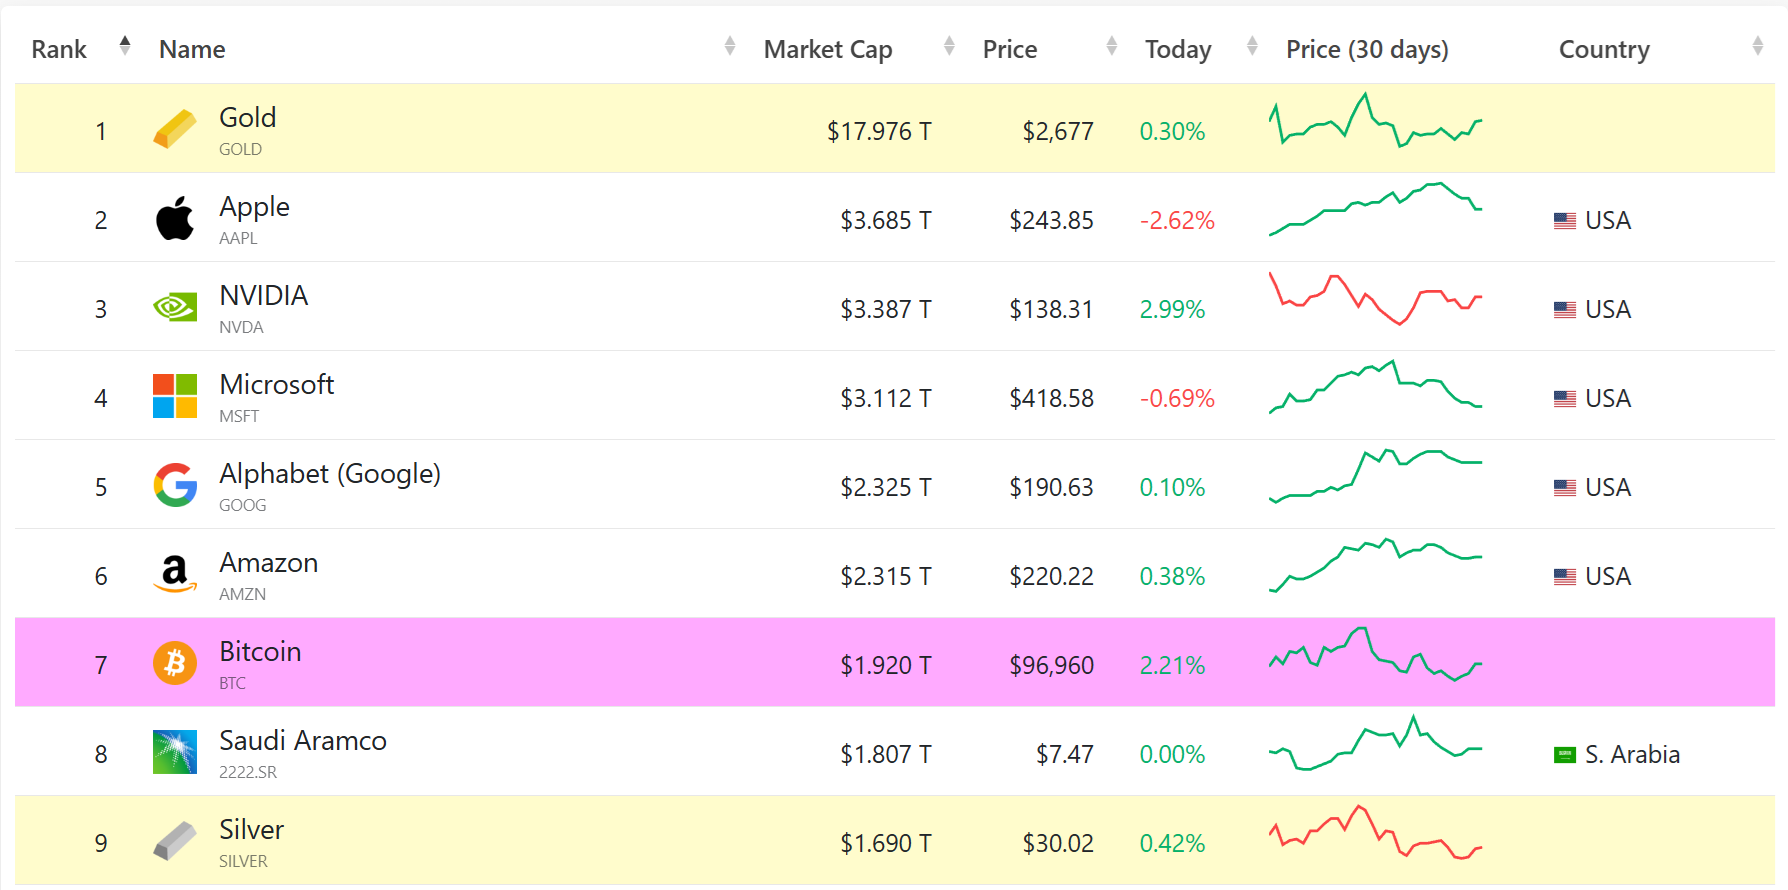Click Apple's $3.685 T market cap
Image resolution: width=1788 pixels, height=890 pixels.
click(x=886, y=220)
